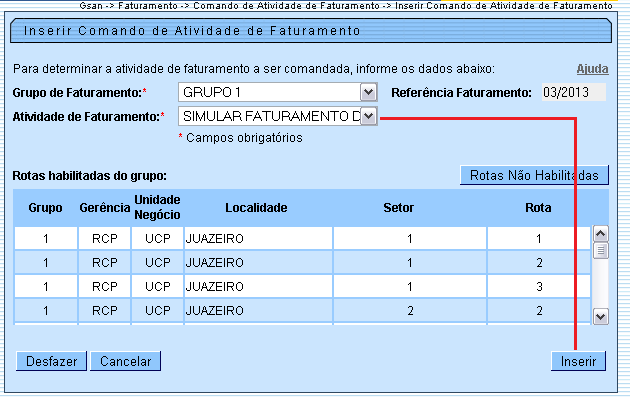The image size is (630, 398).
Task: Click RCP in the Rota 1 row
Action: tap(104, 239)
